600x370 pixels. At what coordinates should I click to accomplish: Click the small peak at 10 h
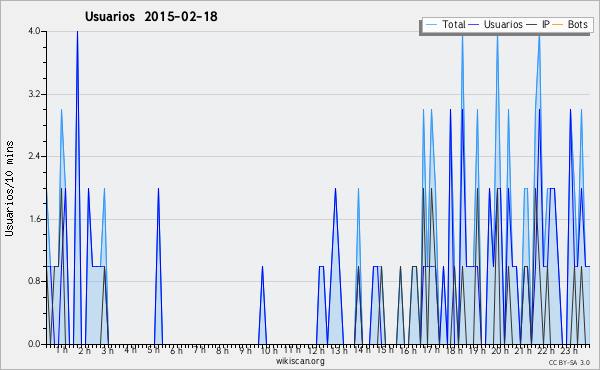point(262,267)
